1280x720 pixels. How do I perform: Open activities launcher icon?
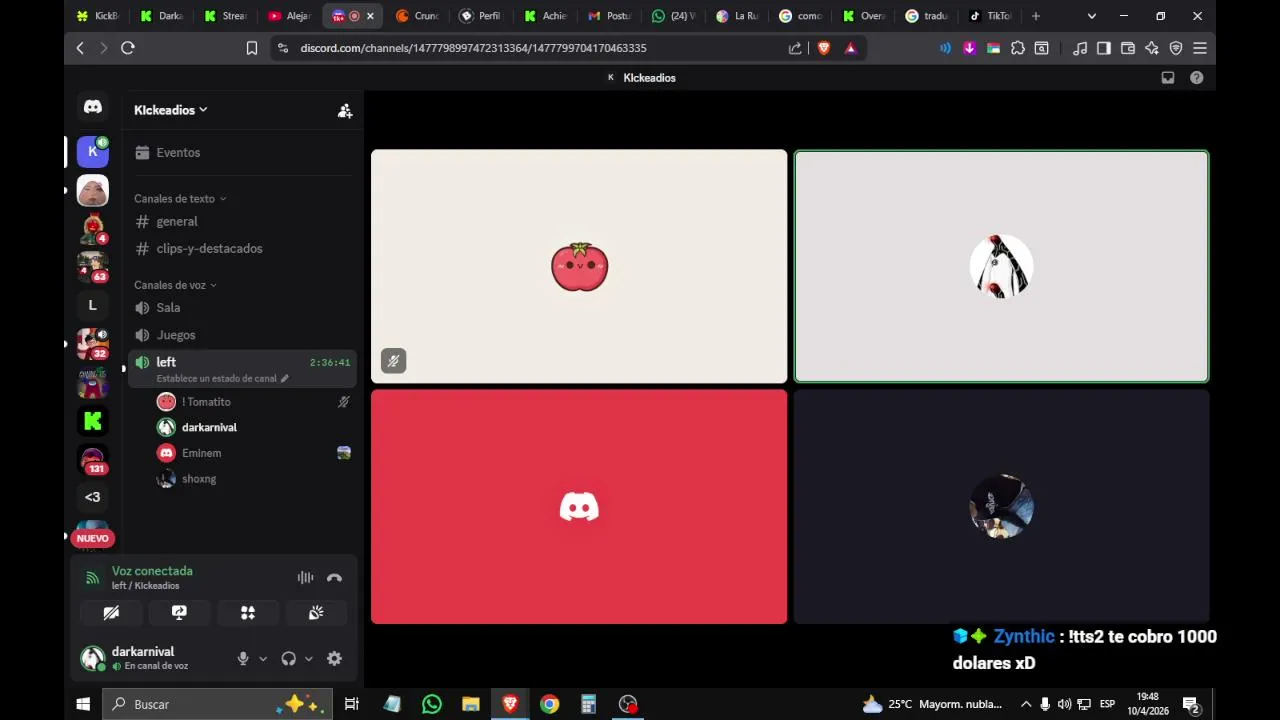(x=247, y=613)
